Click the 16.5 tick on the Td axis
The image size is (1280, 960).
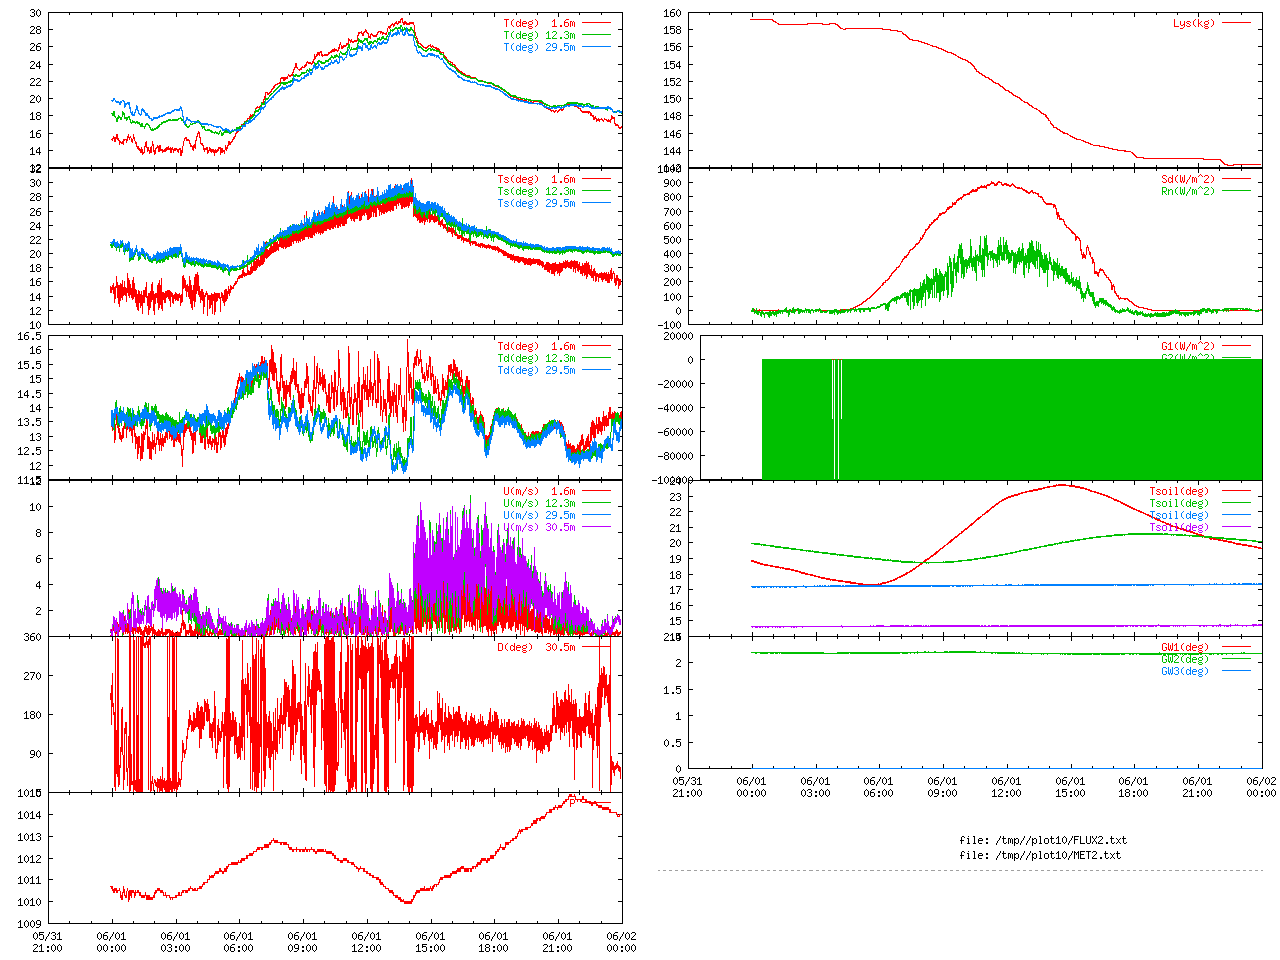click(29, 337)
